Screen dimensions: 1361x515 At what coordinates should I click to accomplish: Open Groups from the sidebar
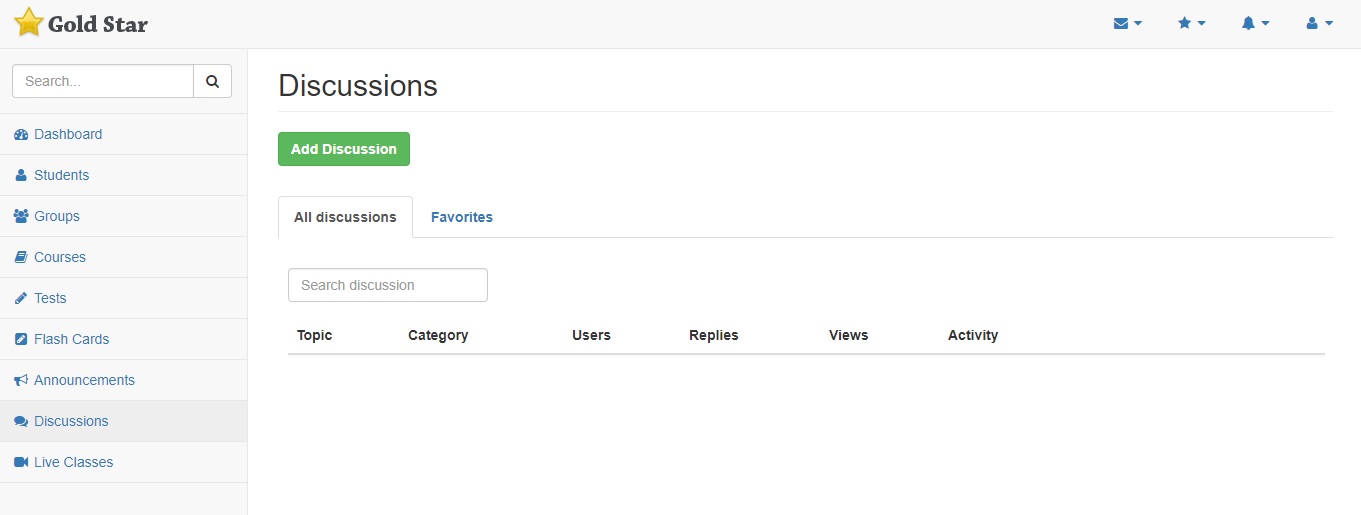[x=56, y=216]
